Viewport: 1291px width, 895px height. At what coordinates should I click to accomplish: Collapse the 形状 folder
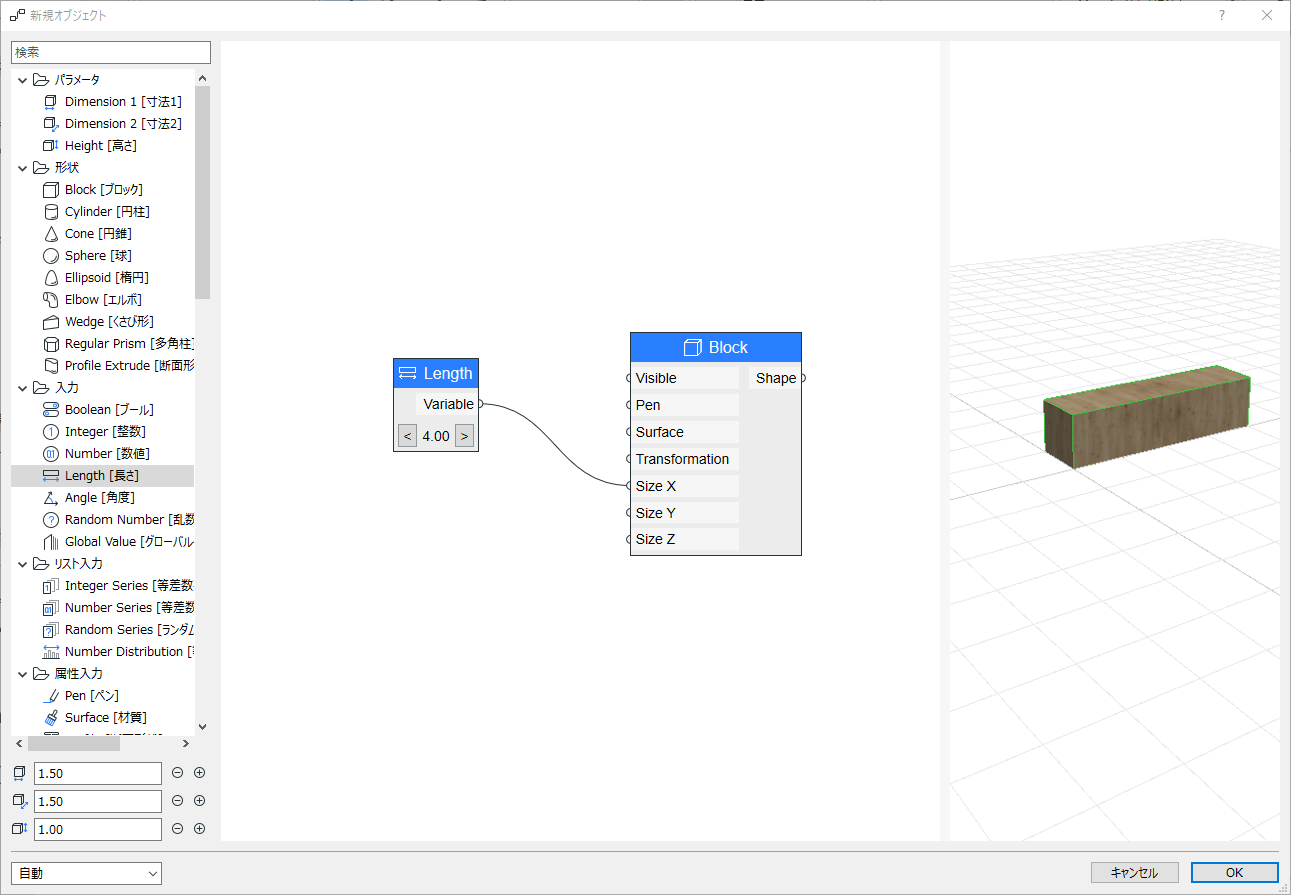coord(23,168)
